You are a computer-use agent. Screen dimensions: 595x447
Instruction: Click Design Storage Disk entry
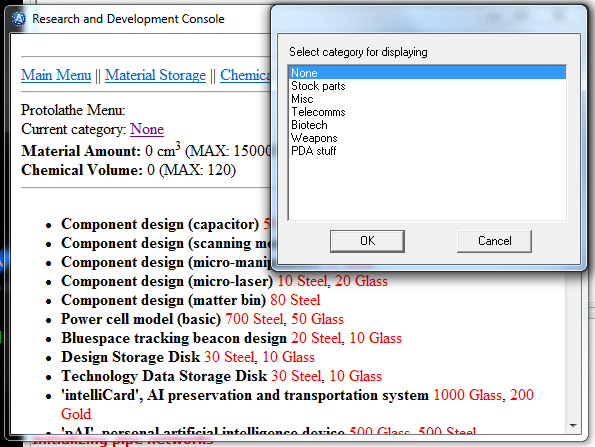click(131, 357)
